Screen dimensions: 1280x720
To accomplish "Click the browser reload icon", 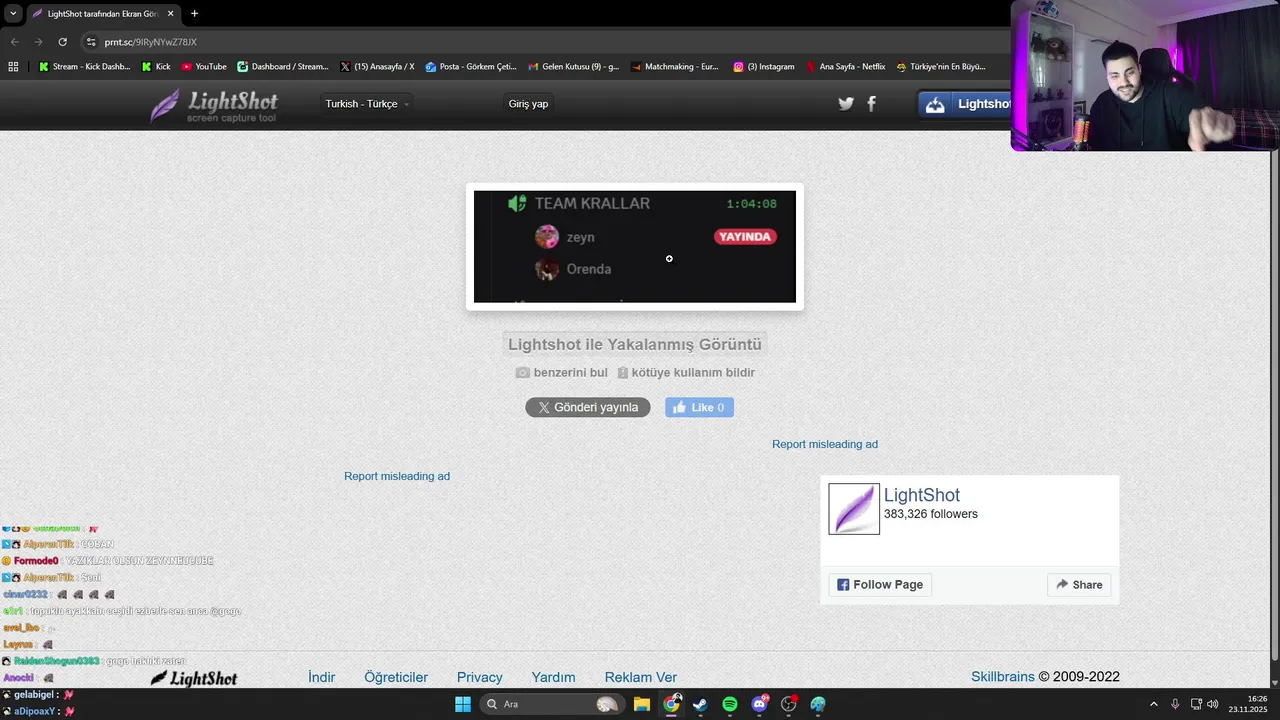I will [x=62, y=42].
